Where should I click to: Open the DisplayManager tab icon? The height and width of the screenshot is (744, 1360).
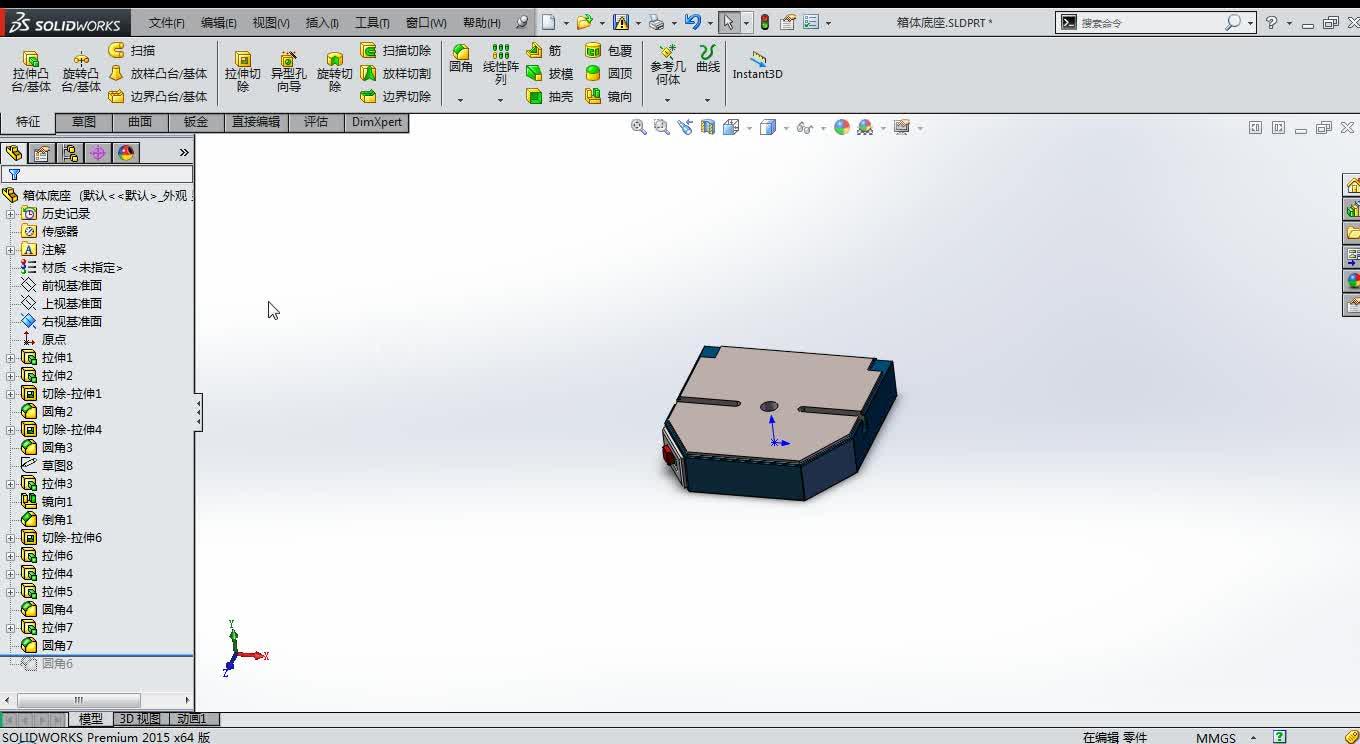click(x=125, y=153)
